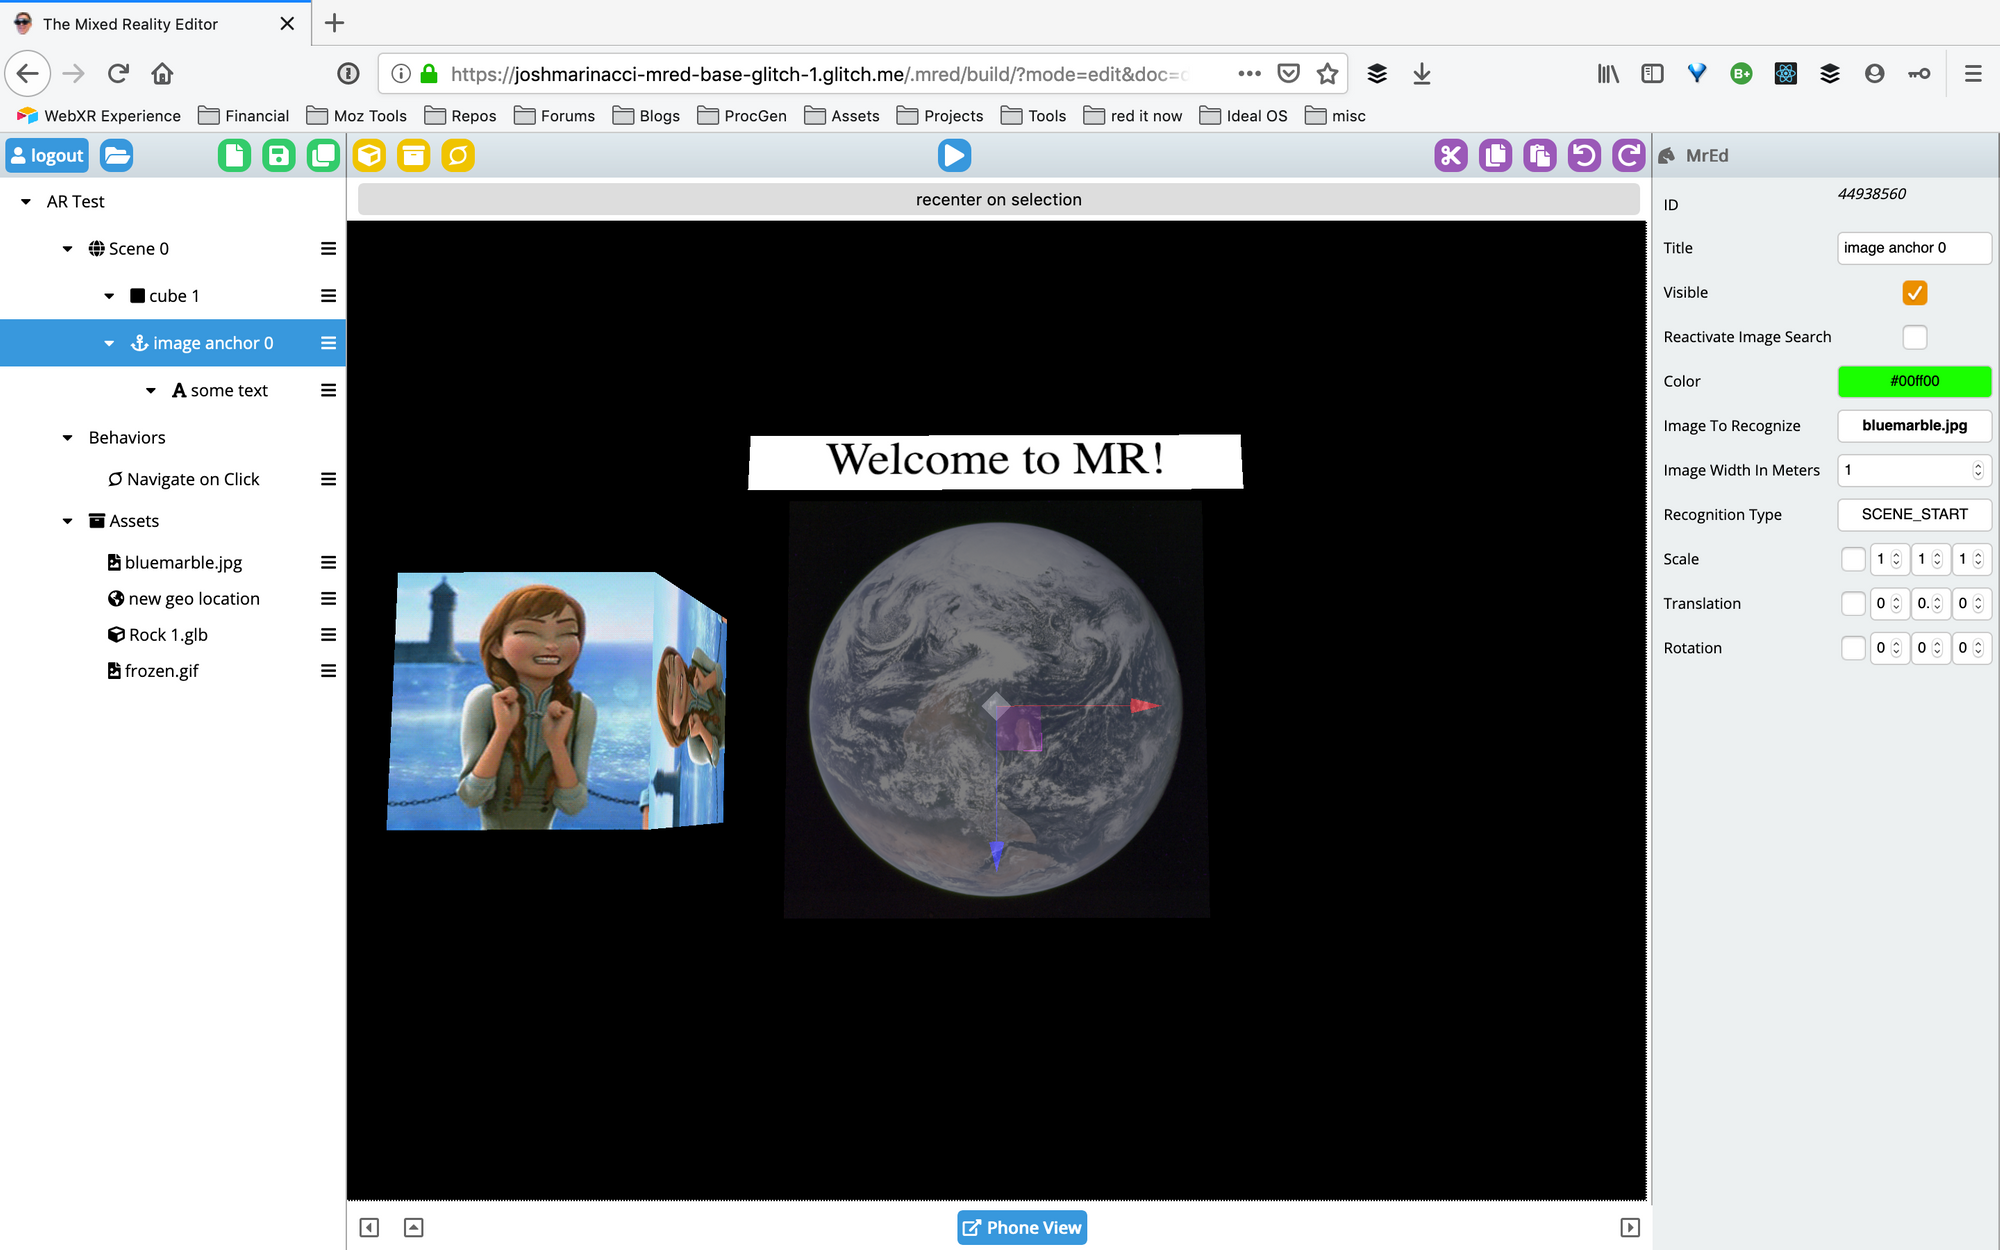Toggle the Scale lock checkbox

tap(1853, 559)
